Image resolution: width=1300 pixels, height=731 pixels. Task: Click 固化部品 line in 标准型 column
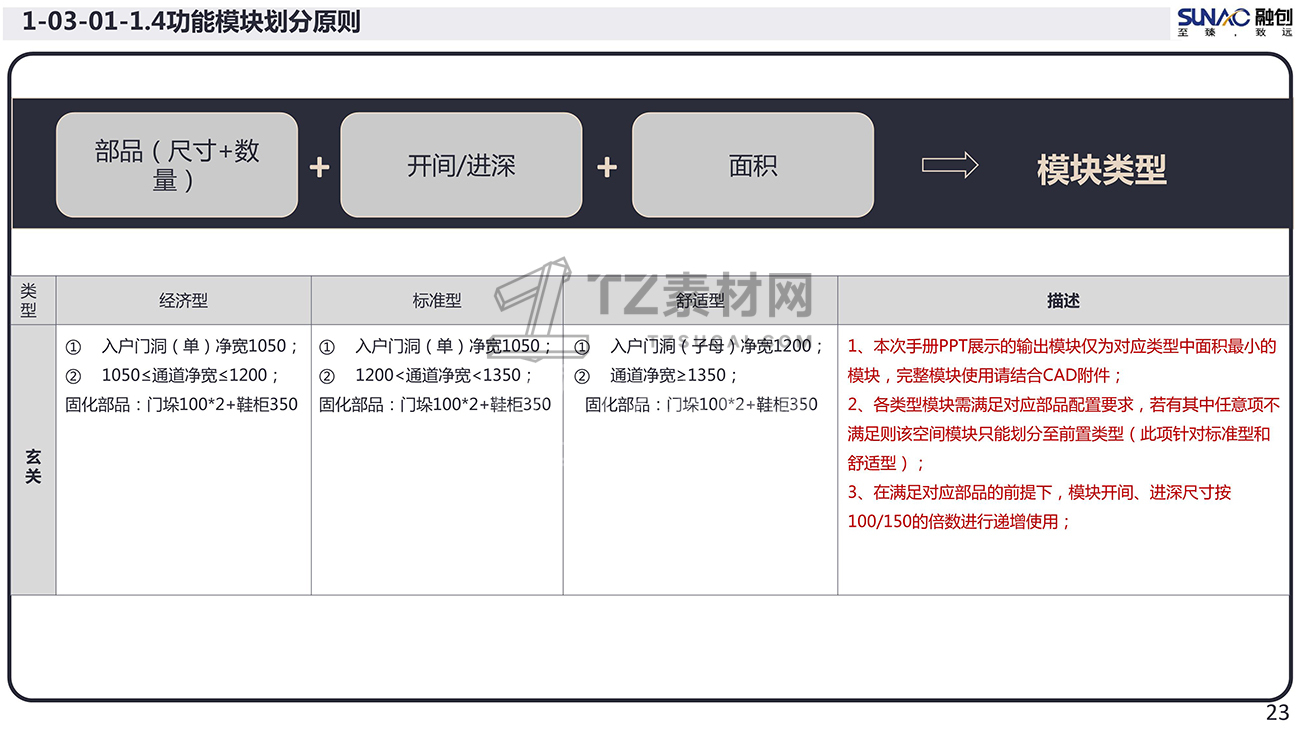pyautogui.click(x=435, y=404)
